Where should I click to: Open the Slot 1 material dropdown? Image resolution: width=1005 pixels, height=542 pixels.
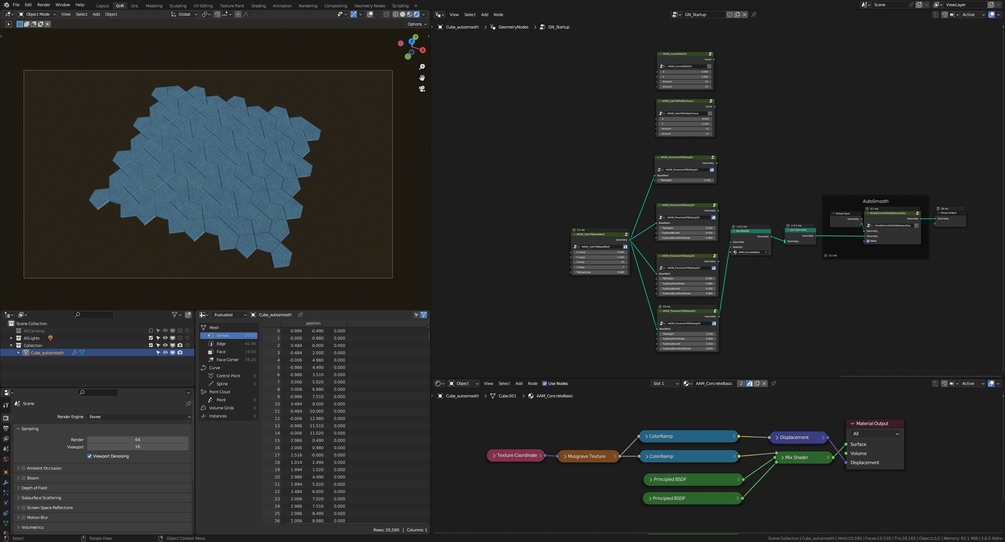point(665,383)
